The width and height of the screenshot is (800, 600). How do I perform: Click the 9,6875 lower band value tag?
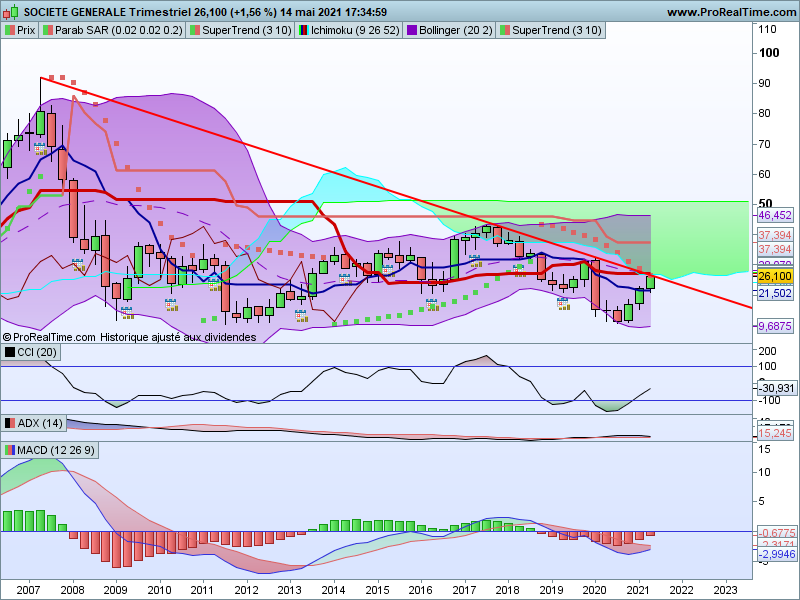tap(774, 326)
